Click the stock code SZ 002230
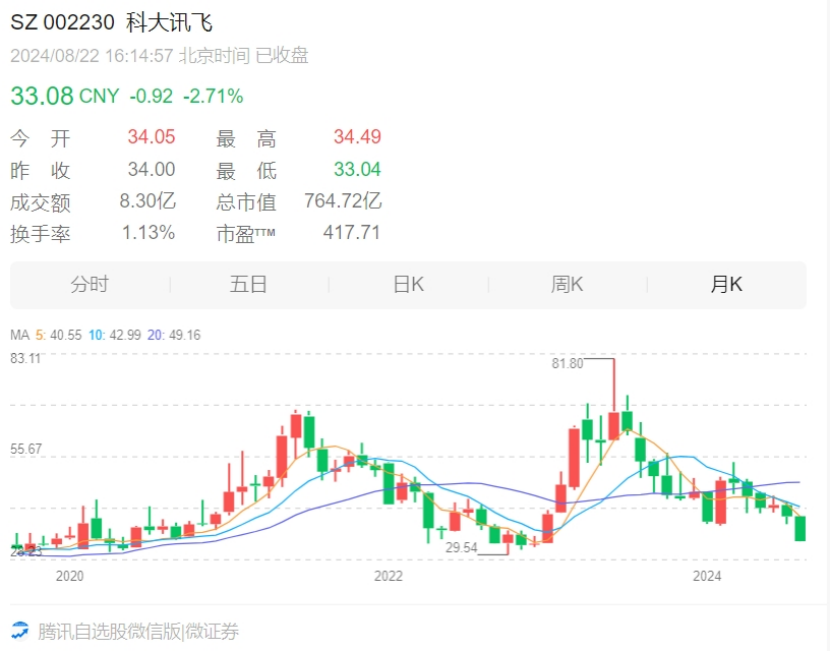This screenshot has width=831, height=652. pyautogui.click(x=62, y=23)
